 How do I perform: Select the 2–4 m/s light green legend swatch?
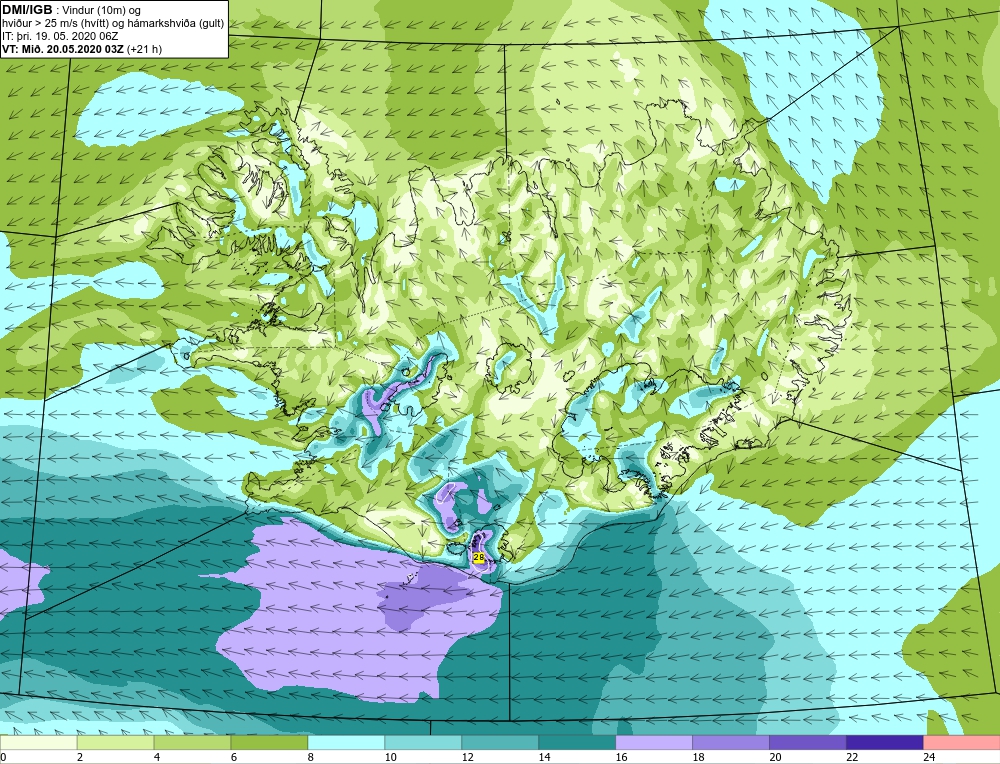115,742
